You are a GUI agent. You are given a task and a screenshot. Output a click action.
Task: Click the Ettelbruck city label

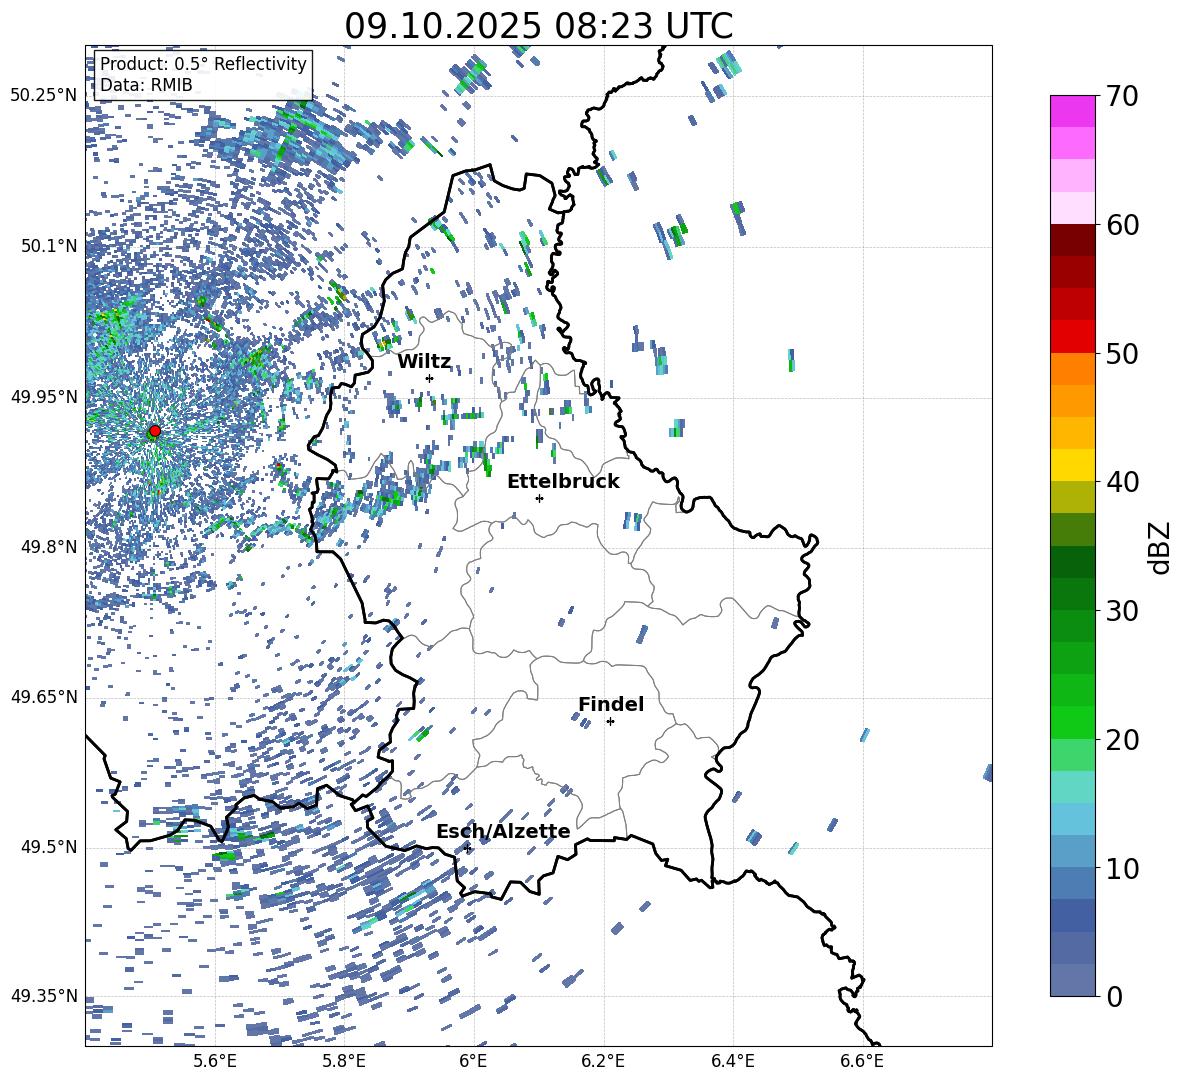563,482
